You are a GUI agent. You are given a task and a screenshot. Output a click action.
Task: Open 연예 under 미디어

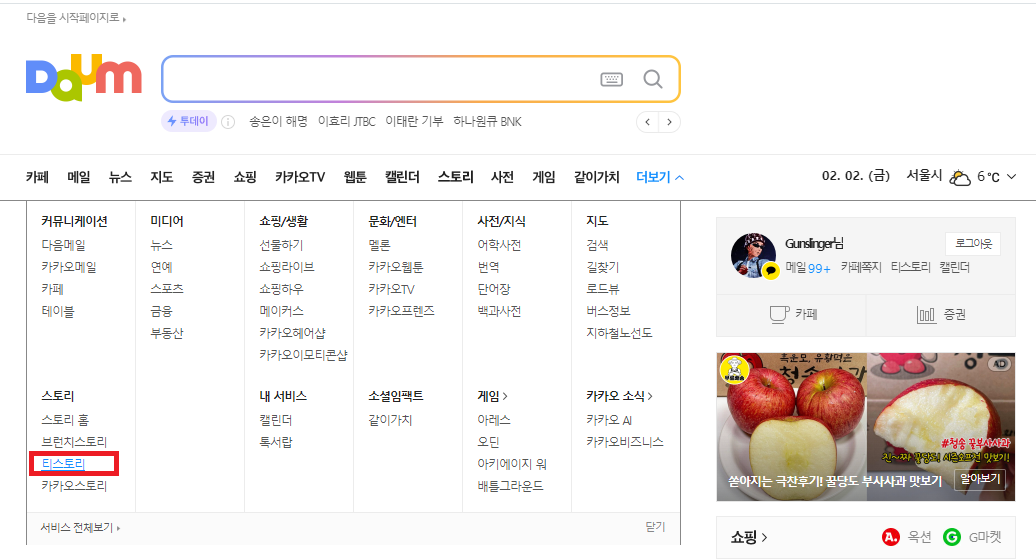(x=161, y=267)
